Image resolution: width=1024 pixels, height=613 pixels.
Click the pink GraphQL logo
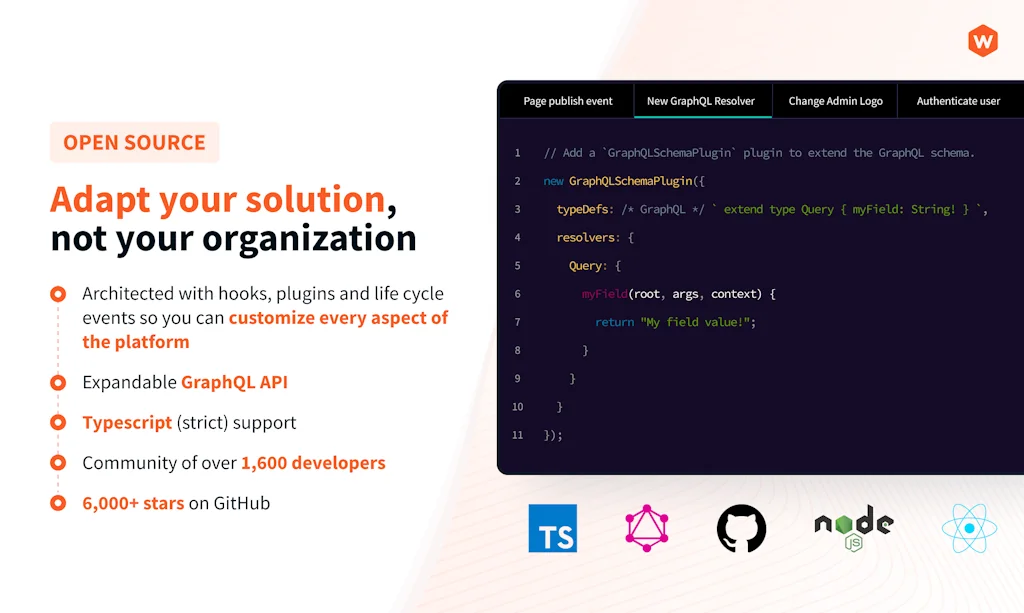tap(647, 528)
